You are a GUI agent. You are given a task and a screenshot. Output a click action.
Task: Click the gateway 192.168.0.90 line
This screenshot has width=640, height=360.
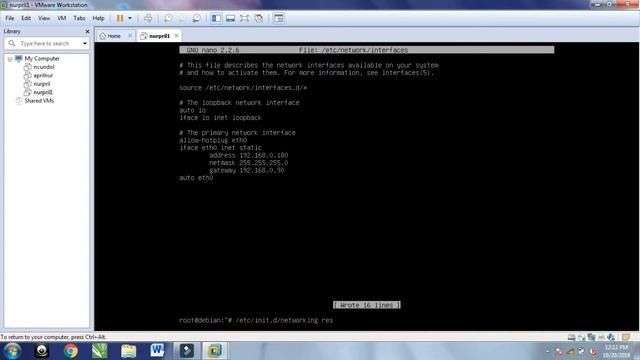[247, 170]
